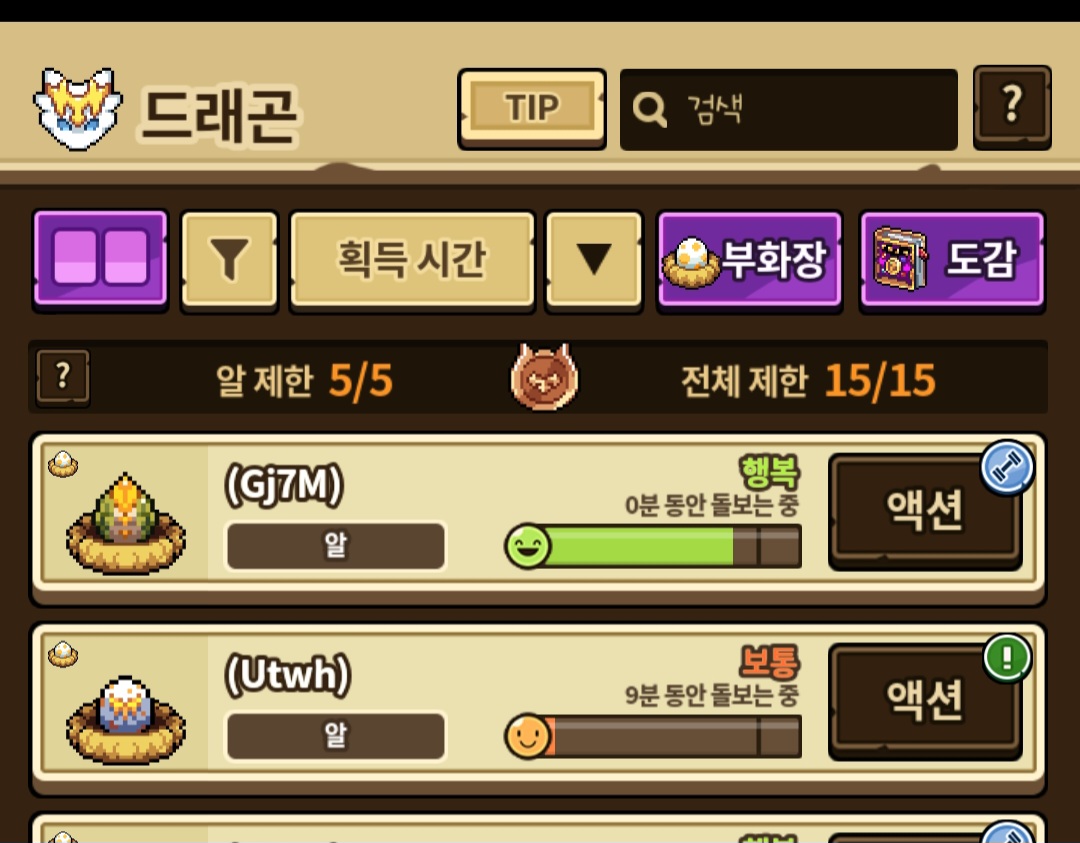This screenshot has width=1080, height=843.
Task: Click the 액션 button for Utwh
Action: pos(924,701)
